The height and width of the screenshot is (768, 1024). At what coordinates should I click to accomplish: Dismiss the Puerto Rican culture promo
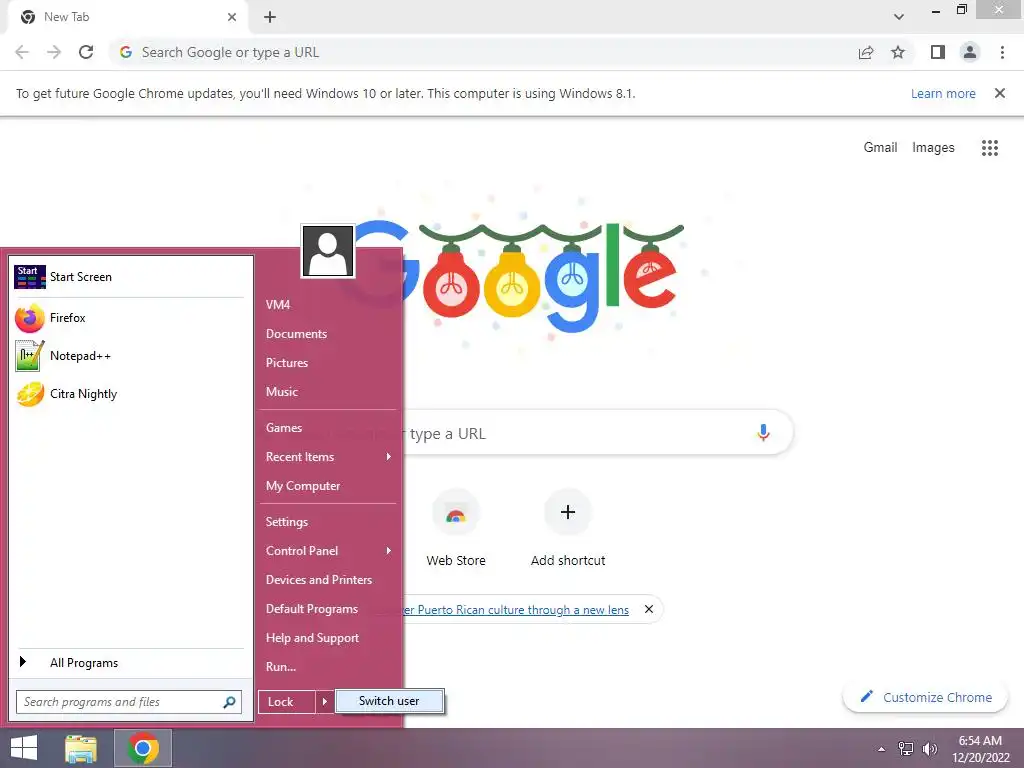[x=648, y=609]
